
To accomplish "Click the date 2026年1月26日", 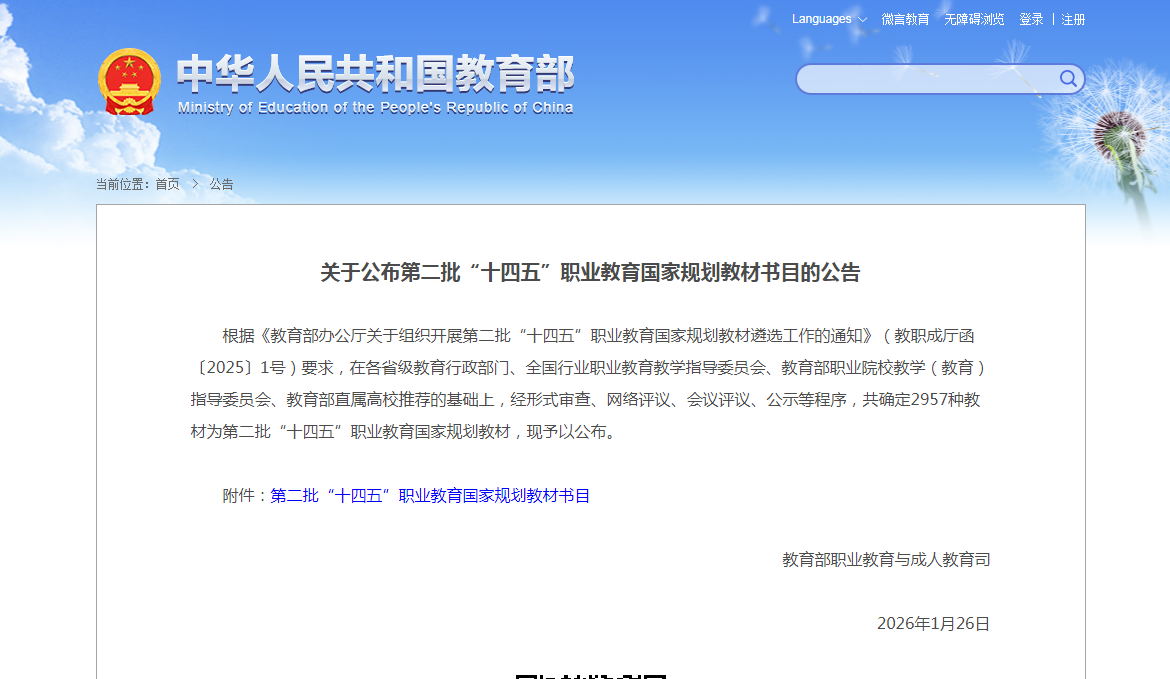I will tap(933, 624).
